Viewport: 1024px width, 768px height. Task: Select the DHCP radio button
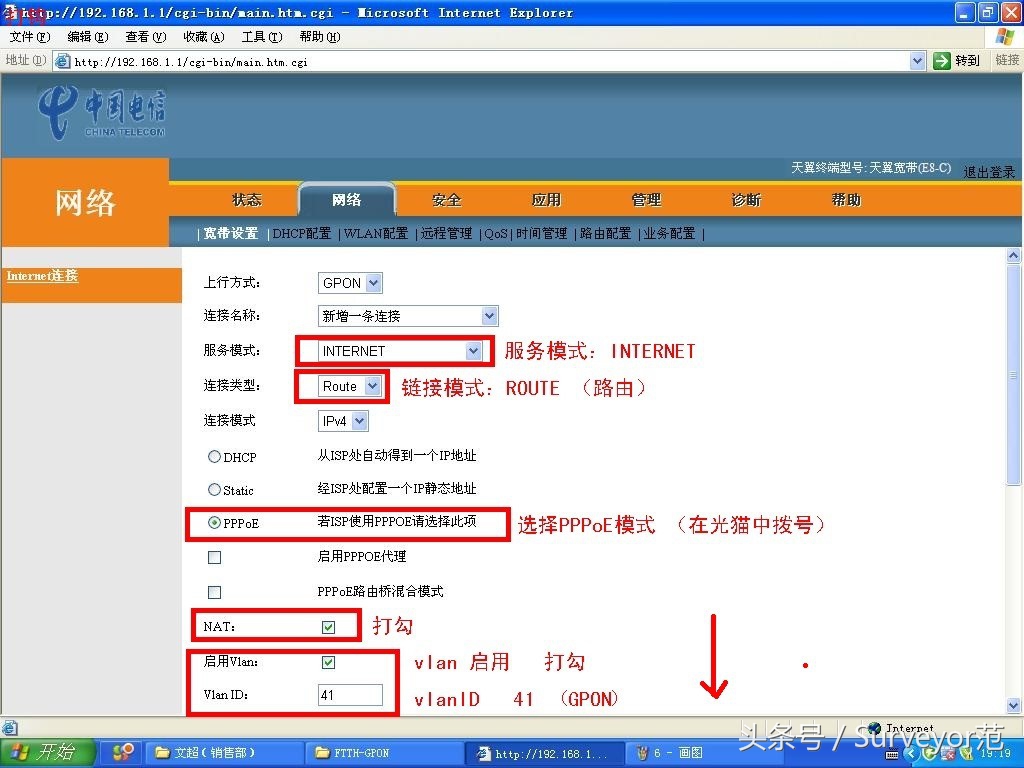(215, 456)
